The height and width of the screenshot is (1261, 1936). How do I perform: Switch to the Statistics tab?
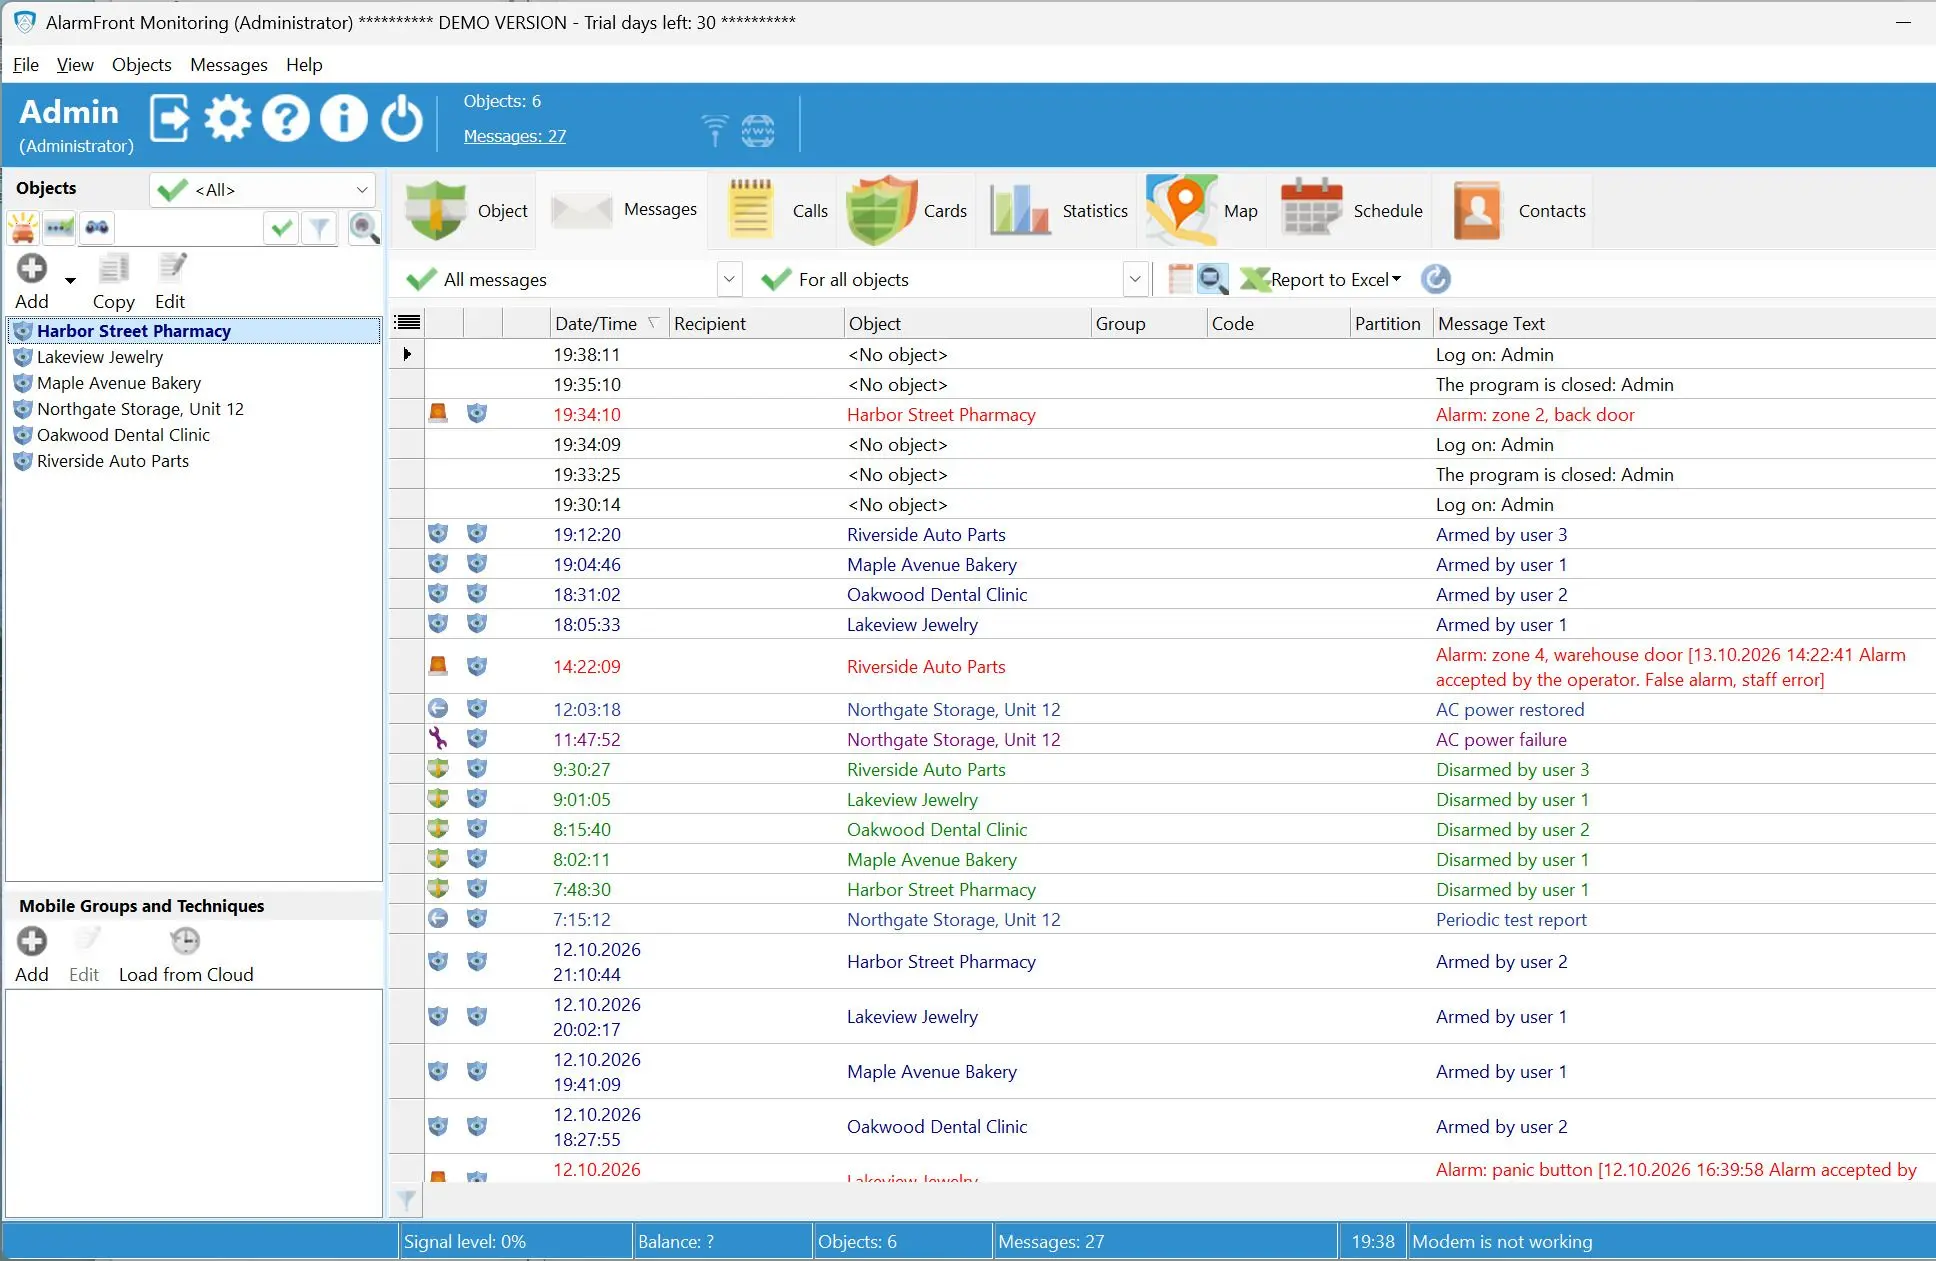click(x=1058, y=210)
